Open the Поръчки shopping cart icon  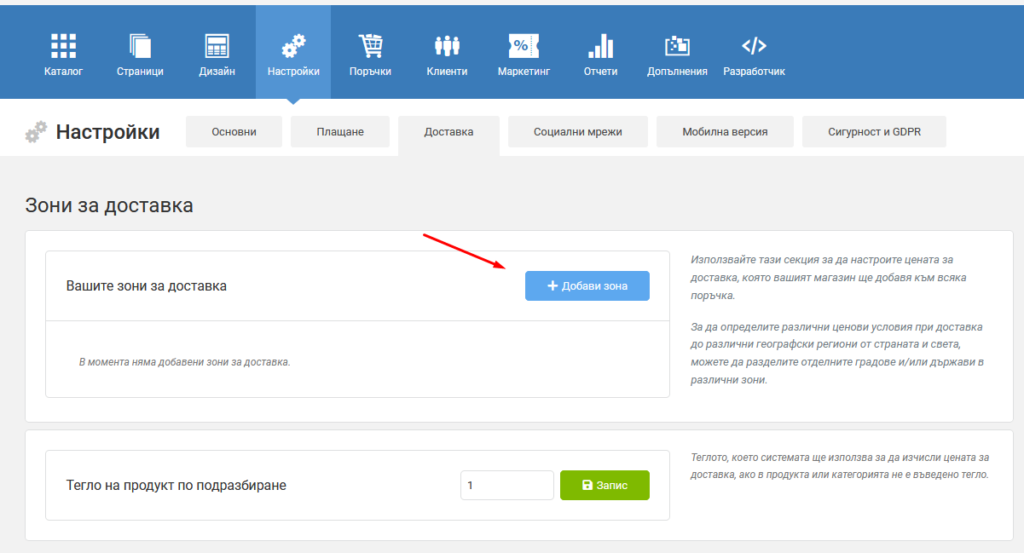[370, 46]
